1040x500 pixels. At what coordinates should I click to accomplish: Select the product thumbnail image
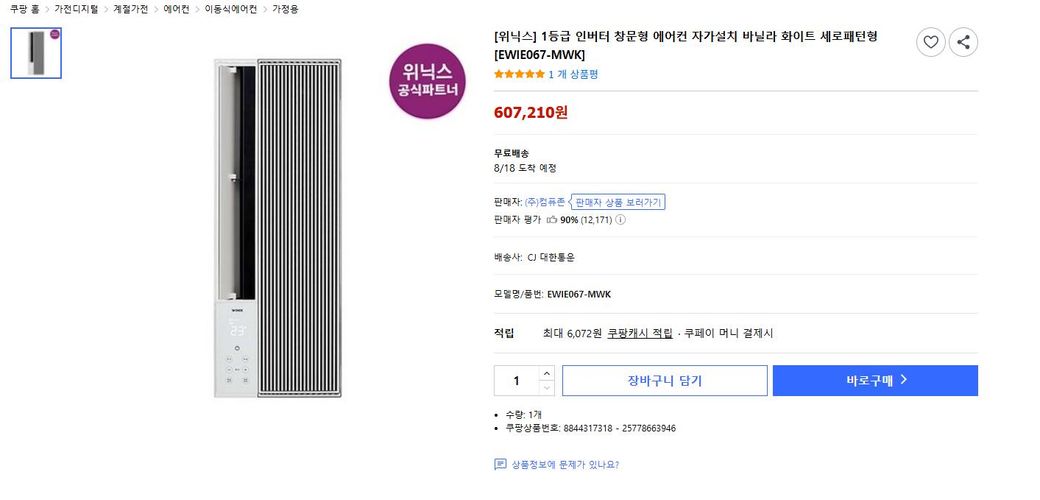[x=36, y=53]
